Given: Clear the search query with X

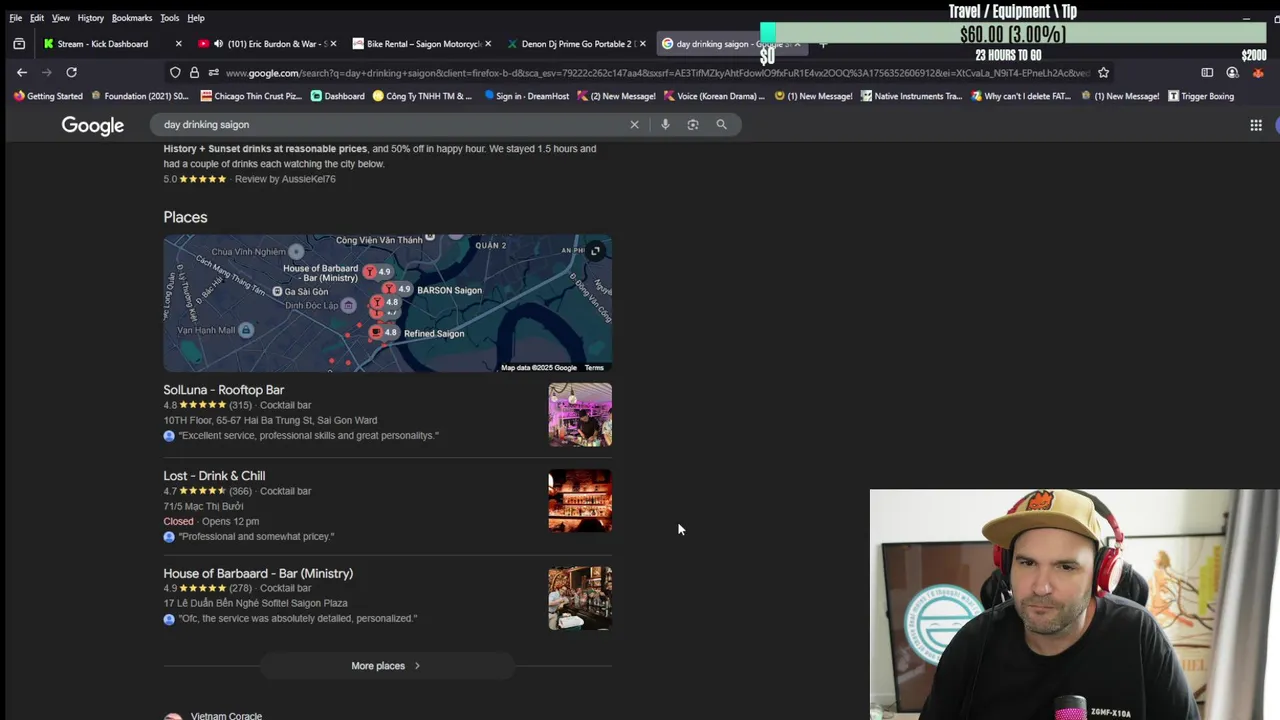Looking at the screenshot, I should coord(634,125).
